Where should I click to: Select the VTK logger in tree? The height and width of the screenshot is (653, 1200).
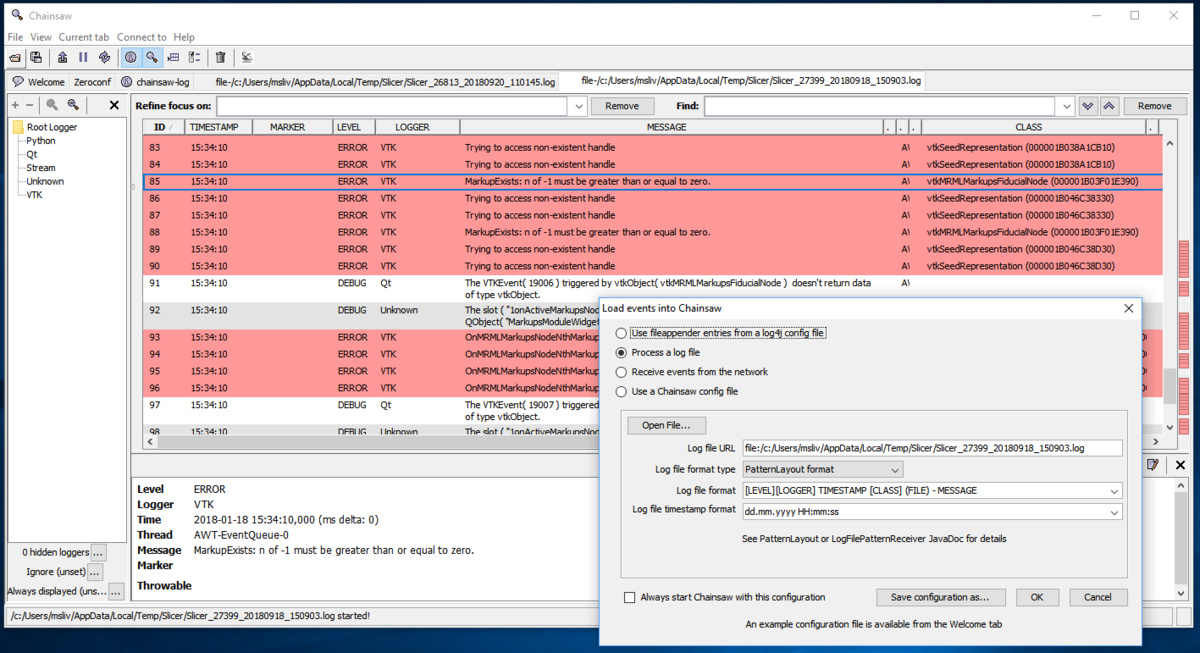tap(34, 195)
